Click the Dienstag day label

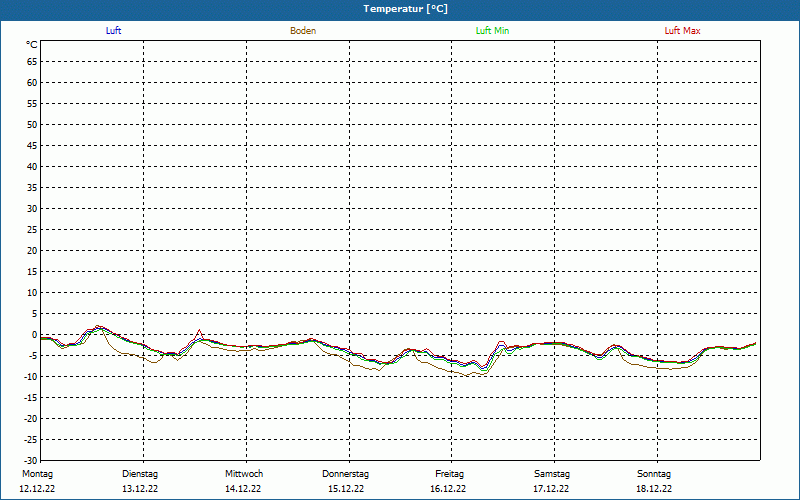(140, 474)
